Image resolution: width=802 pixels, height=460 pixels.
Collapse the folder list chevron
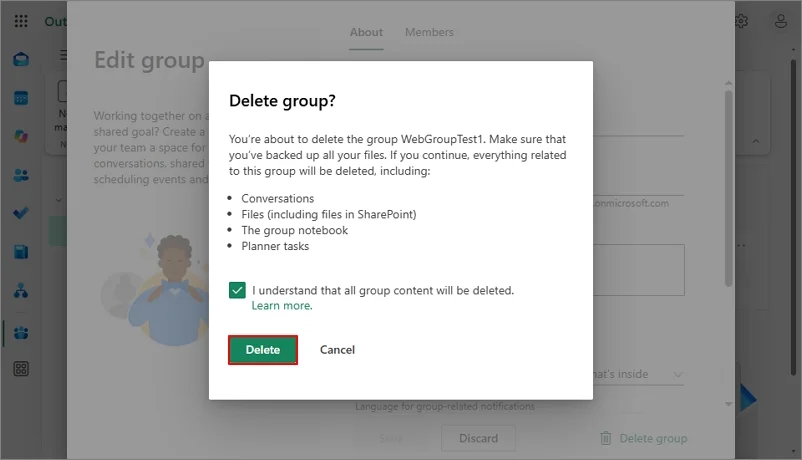point(58,200)
